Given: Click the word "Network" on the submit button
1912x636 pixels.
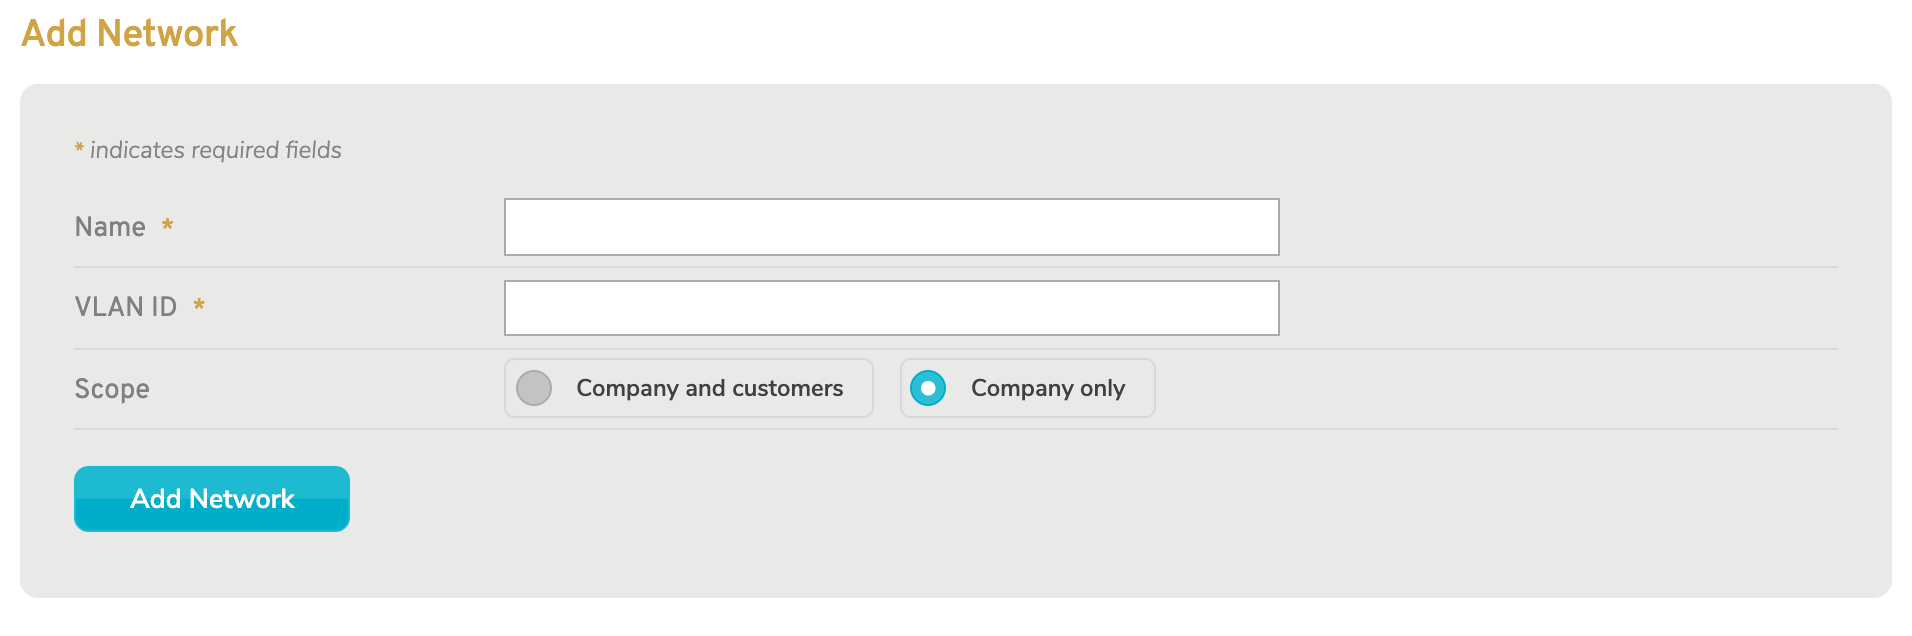Looking at the screenshot, I should pyautogui.click(x=241, y=499).
